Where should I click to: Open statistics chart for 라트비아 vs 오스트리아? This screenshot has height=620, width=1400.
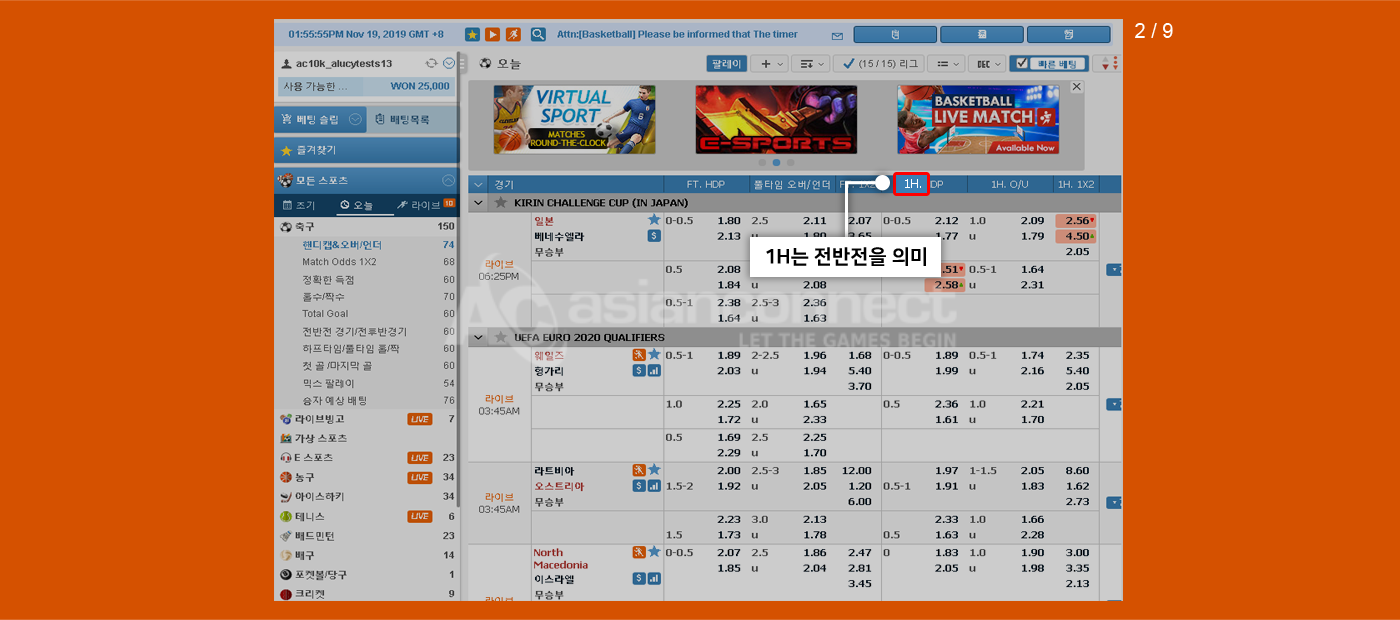[x=654, y=486]
